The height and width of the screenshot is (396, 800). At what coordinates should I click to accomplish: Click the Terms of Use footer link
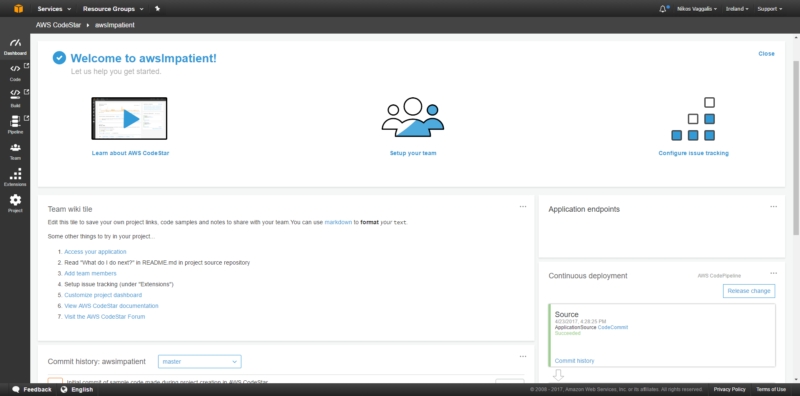(771, 389)
